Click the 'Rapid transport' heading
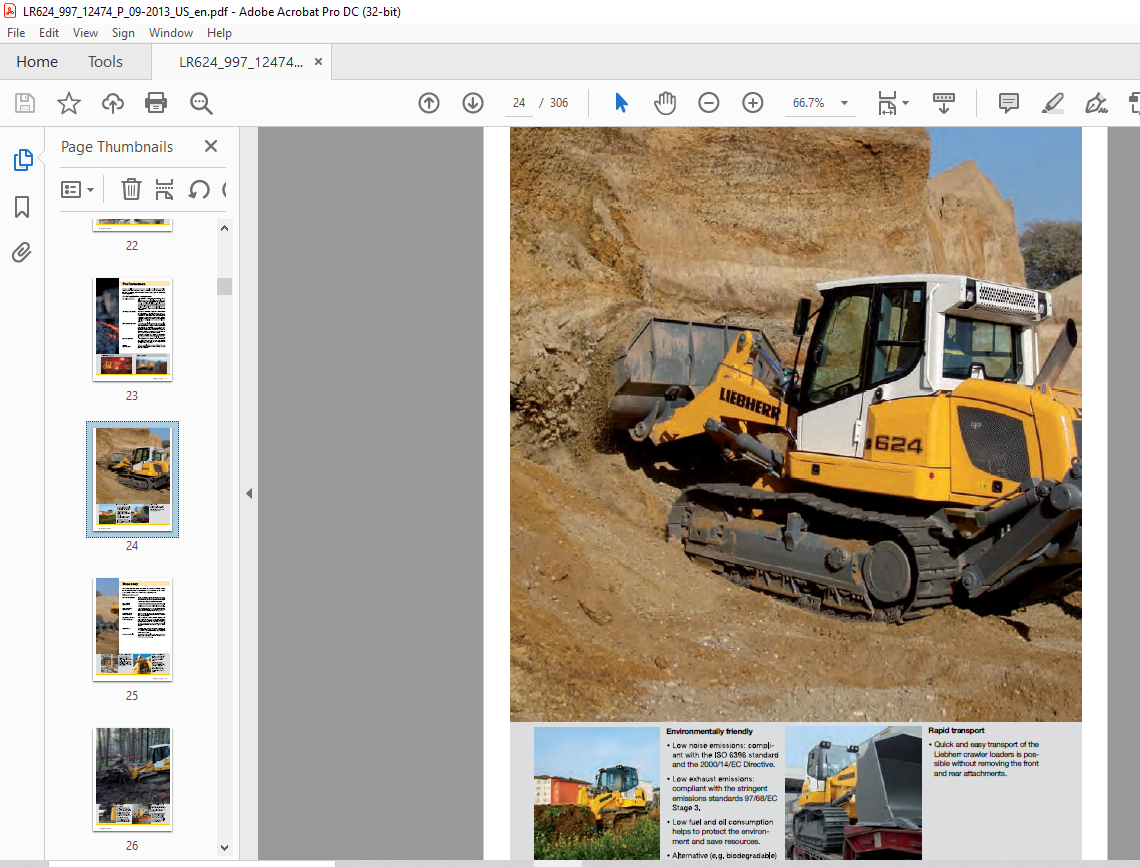The width and height of the screenshot is (1140, 867). (x=956, y=730)
